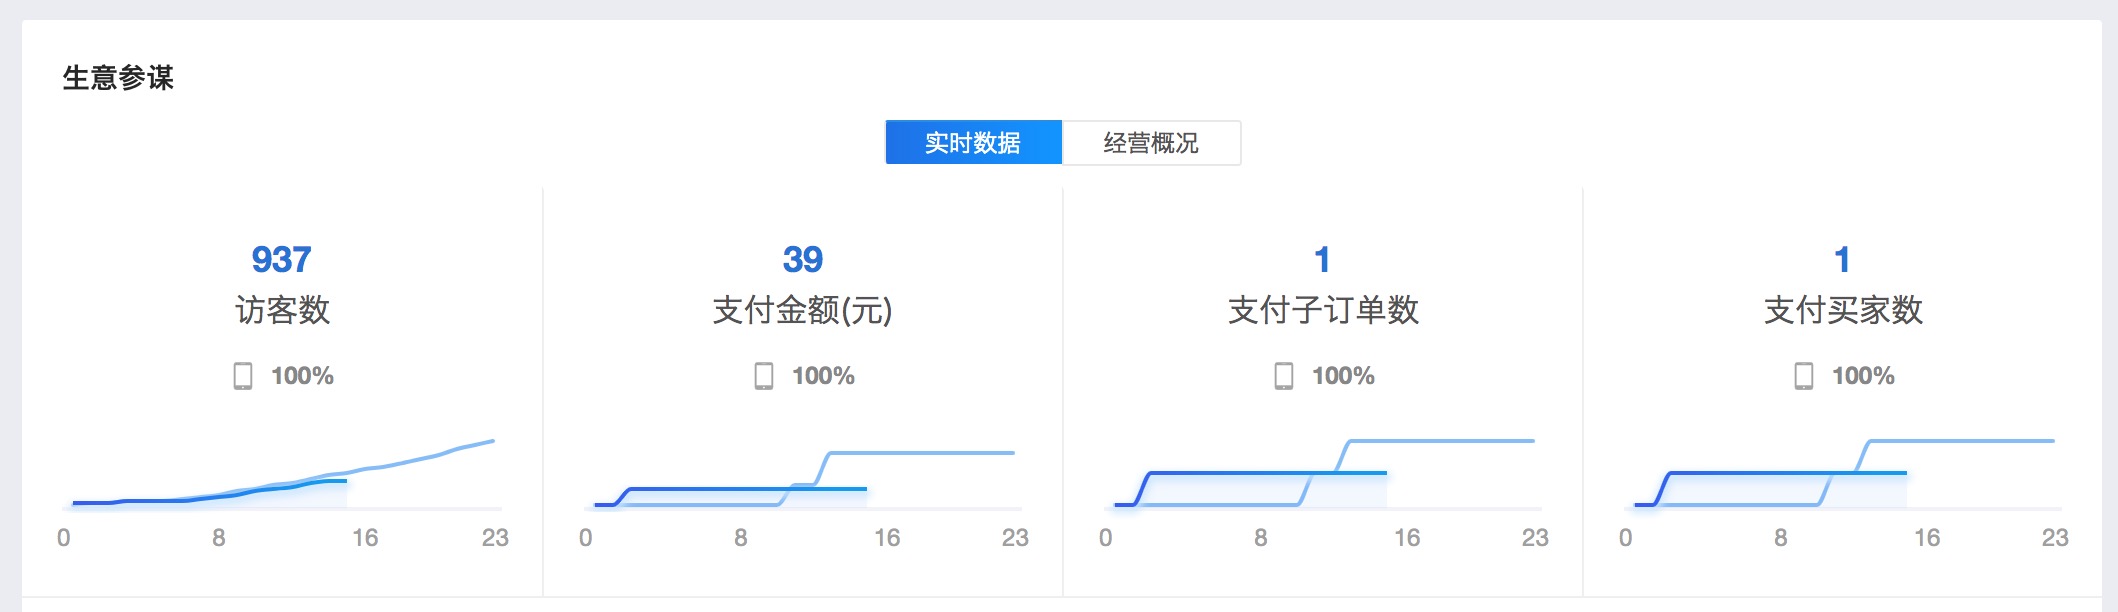This screenshot has width=2118, height=612.
Task: Click the 937 visitor count value
Action: point(282,260)
